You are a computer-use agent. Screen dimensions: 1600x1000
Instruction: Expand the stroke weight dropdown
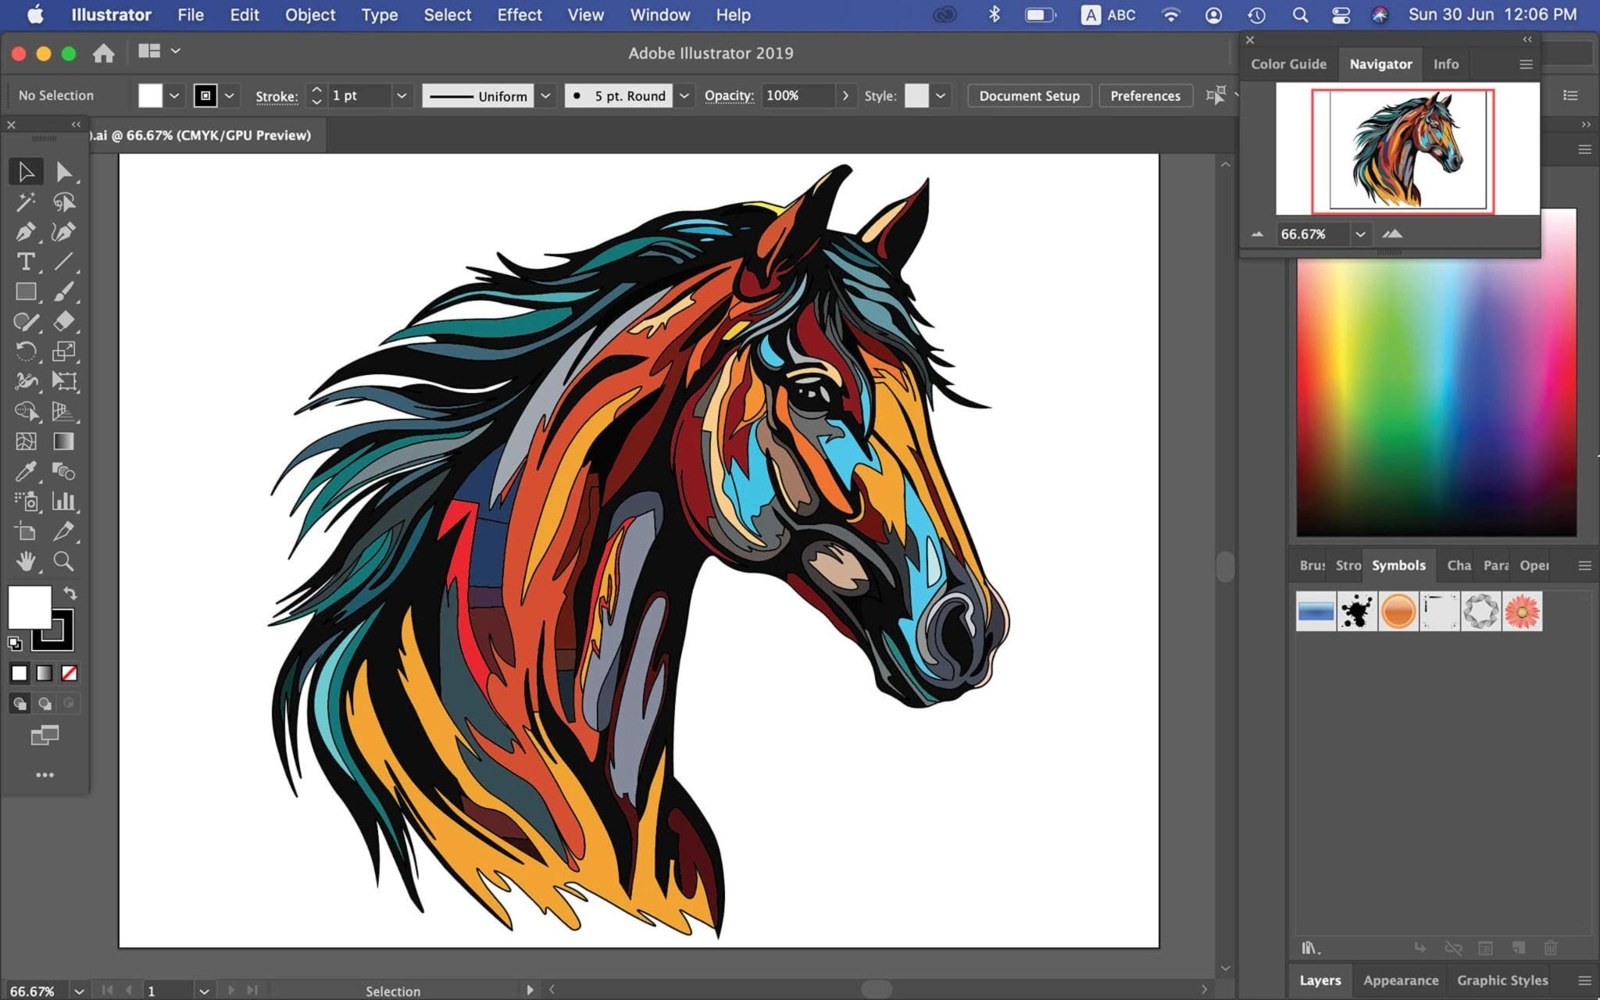tap(401, 96)
